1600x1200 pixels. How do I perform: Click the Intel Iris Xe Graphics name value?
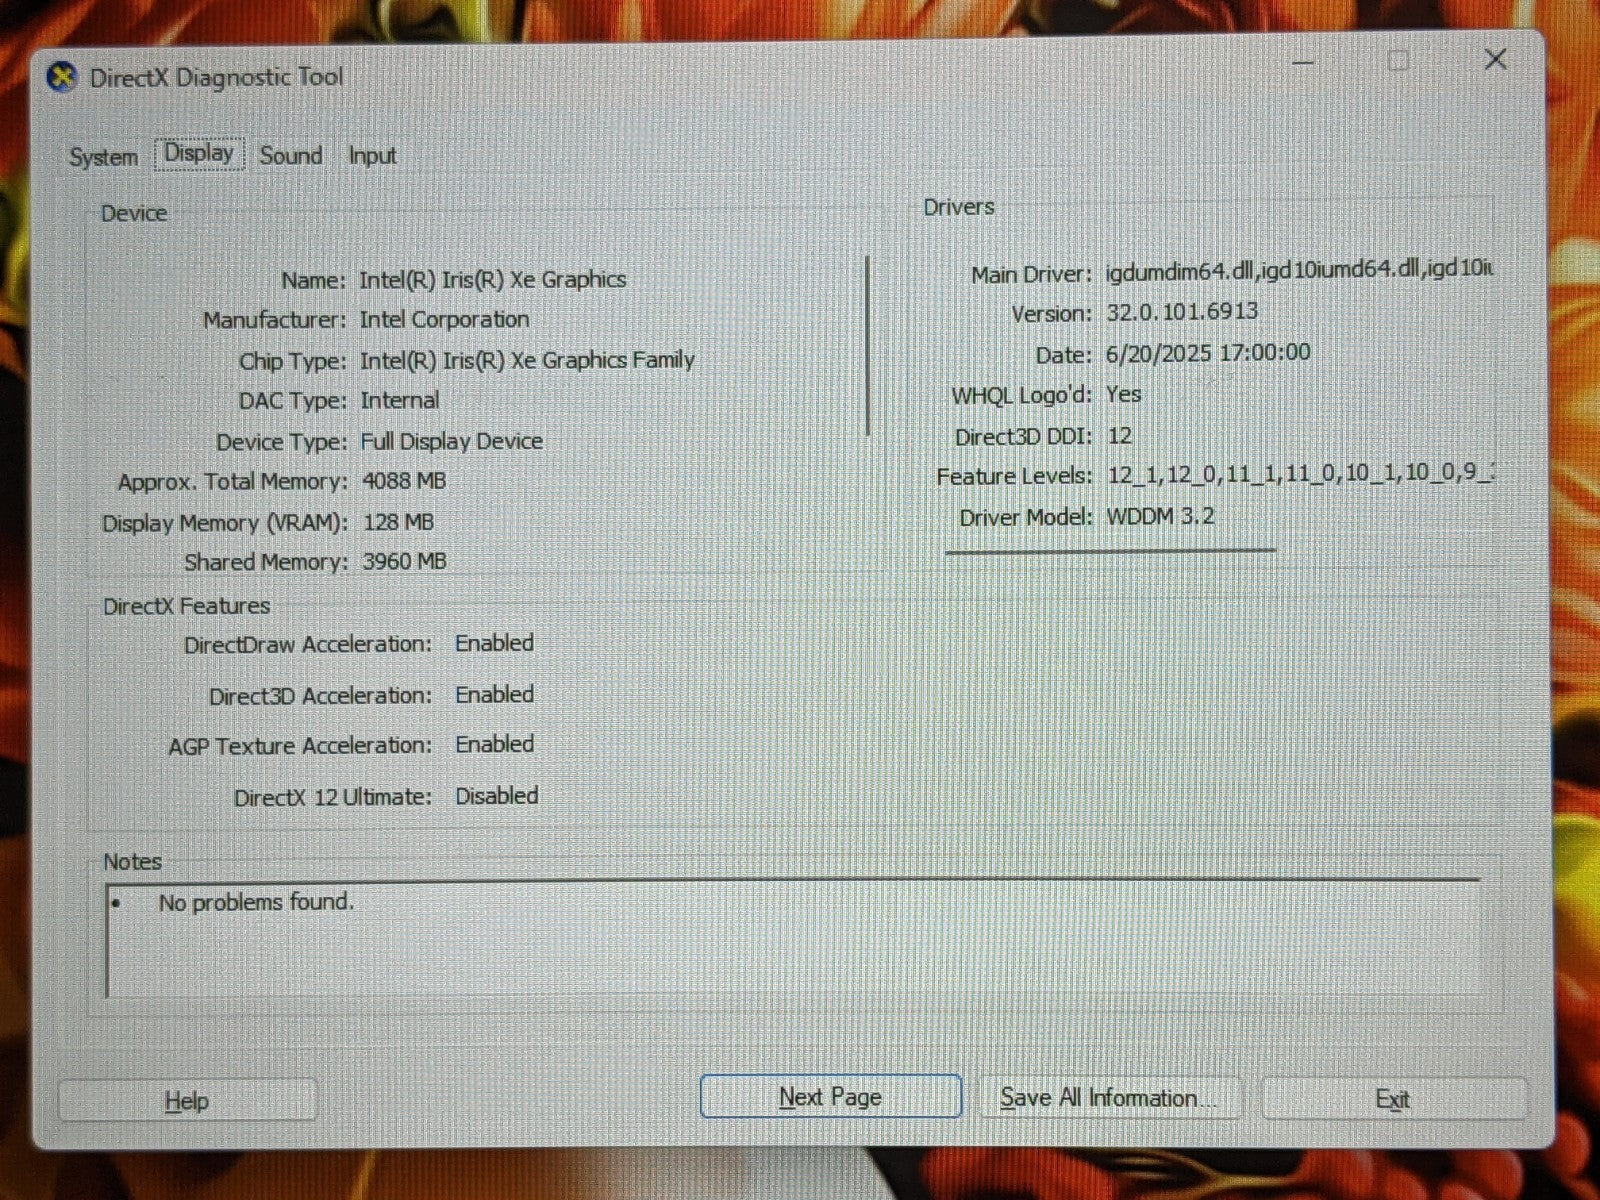coord(493,280)
